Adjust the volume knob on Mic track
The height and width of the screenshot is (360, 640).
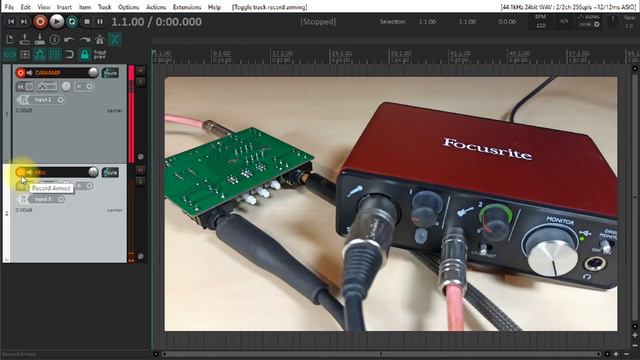click(93, 172)
